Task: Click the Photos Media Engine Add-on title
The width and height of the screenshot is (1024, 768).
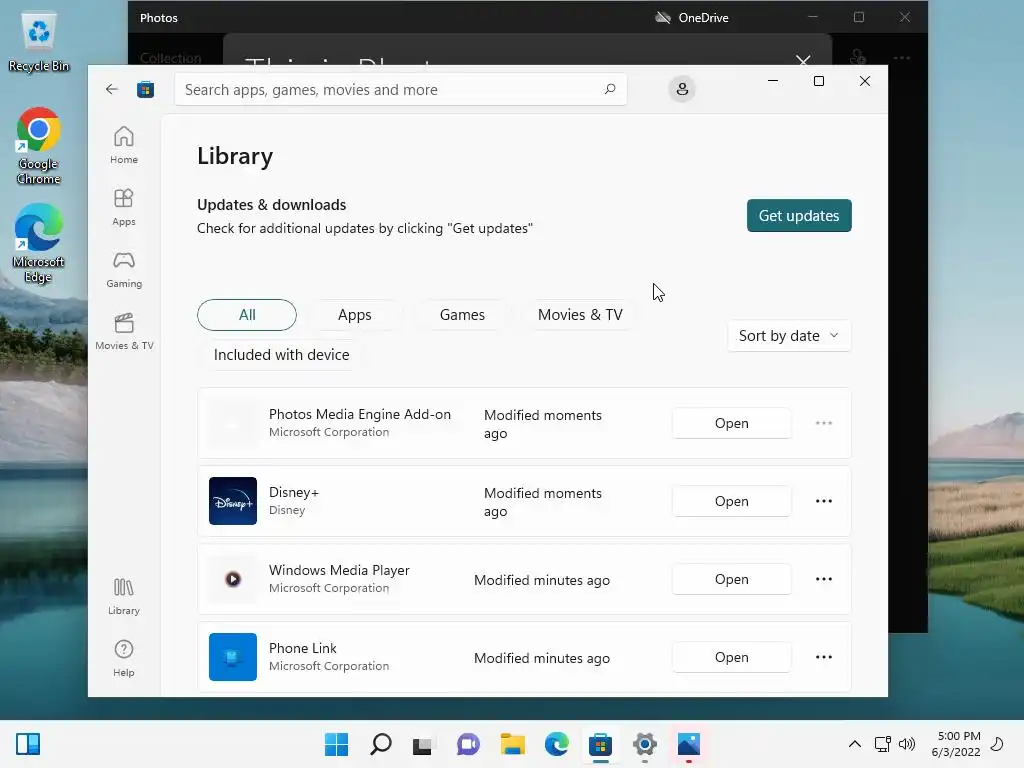Action: (x=360, y=414)
